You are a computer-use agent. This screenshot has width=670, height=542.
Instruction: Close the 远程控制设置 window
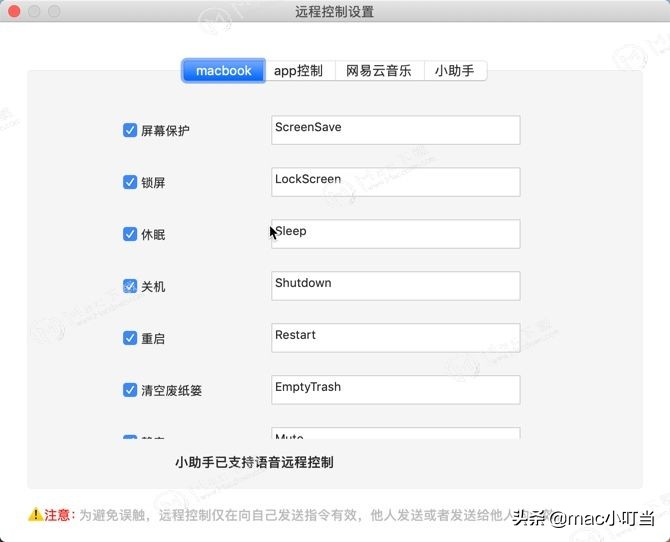(14, 11)
